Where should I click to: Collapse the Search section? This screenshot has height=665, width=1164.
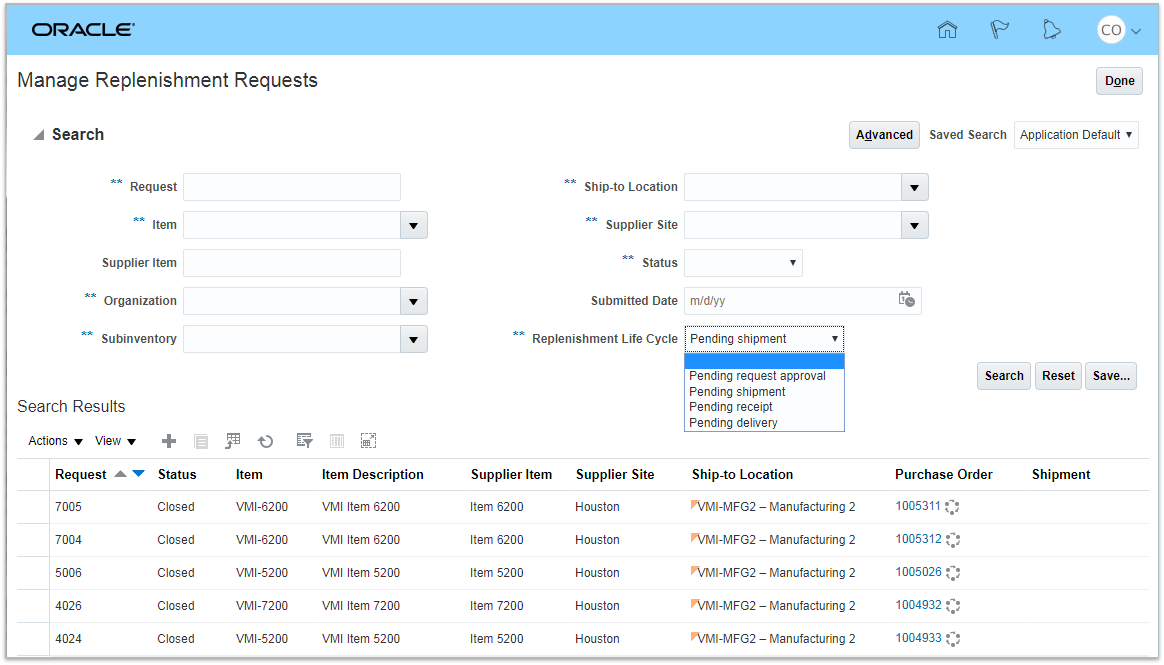pos(39,134)
